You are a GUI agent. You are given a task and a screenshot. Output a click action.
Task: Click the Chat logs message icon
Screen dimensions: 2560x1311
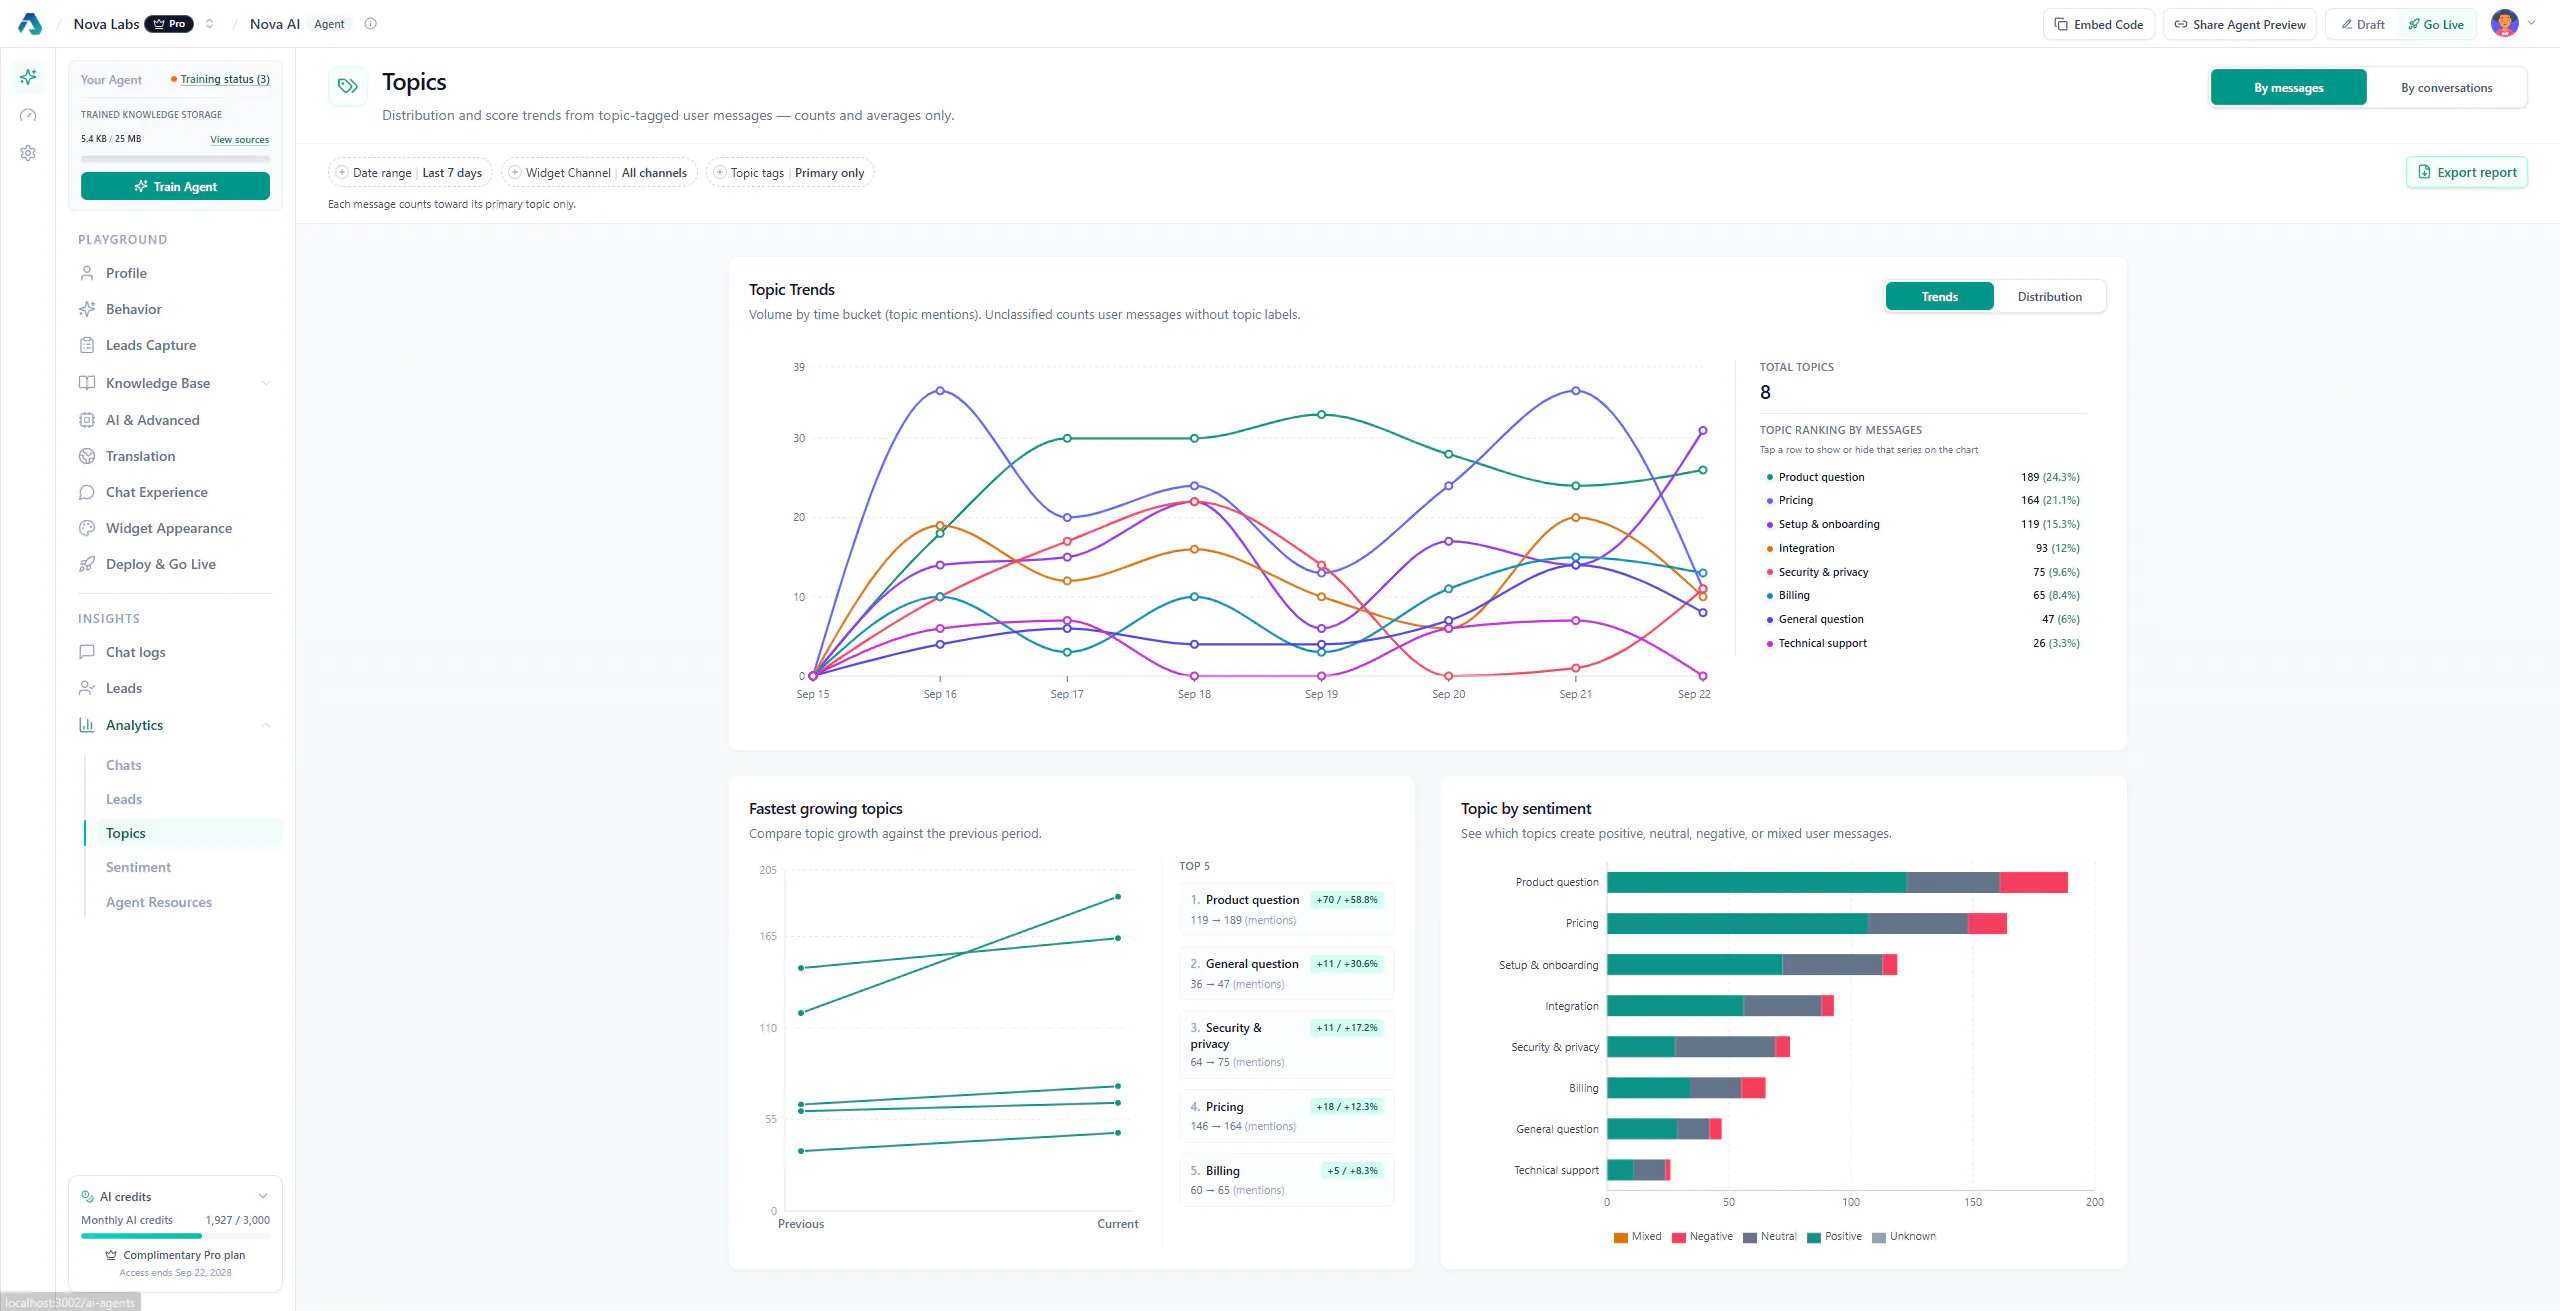pos(87,652)
